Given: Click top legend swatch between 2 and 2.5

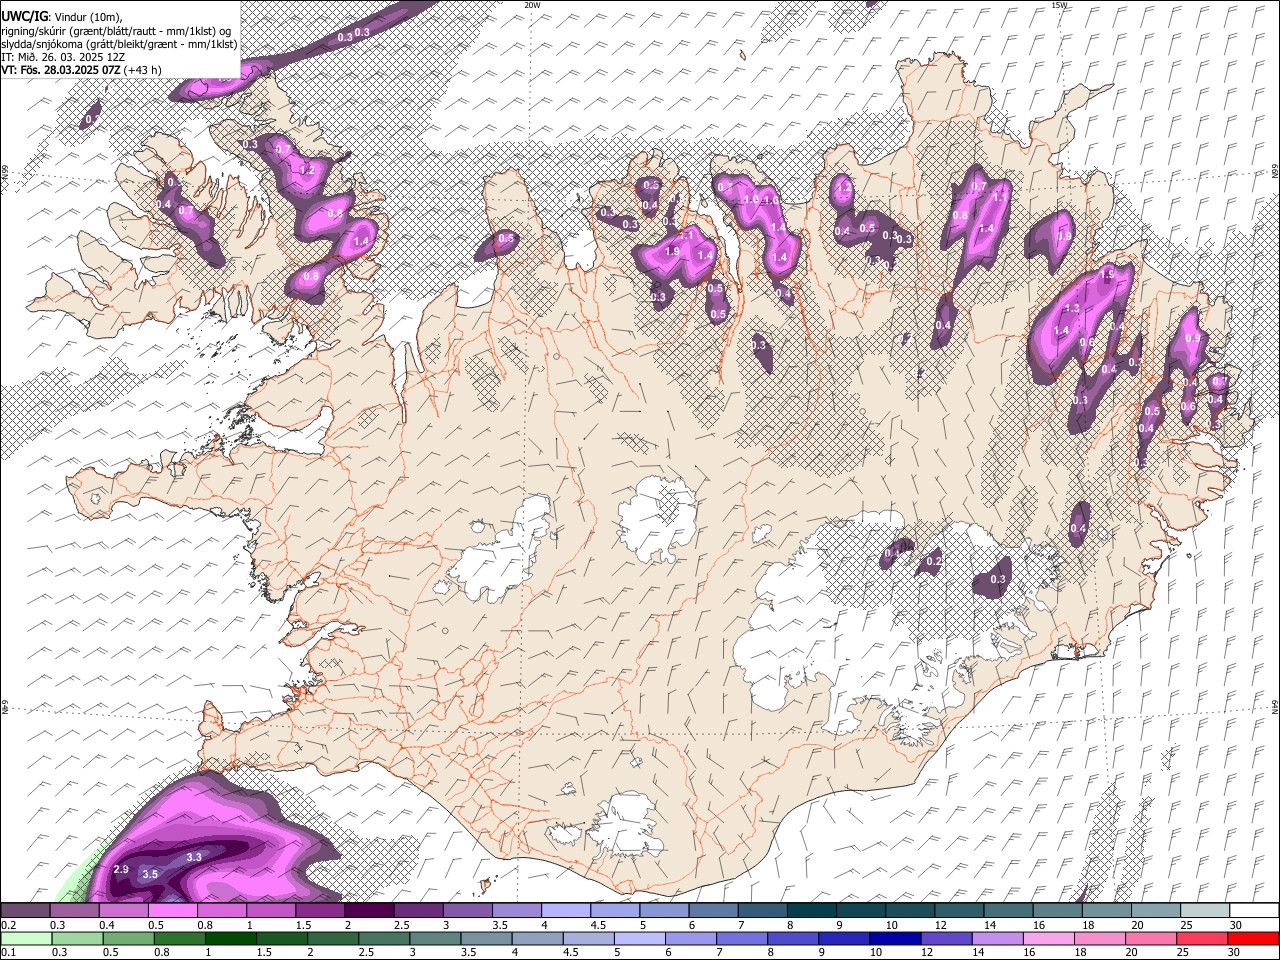Looking at the screenshot, I should tap(369, 911).
